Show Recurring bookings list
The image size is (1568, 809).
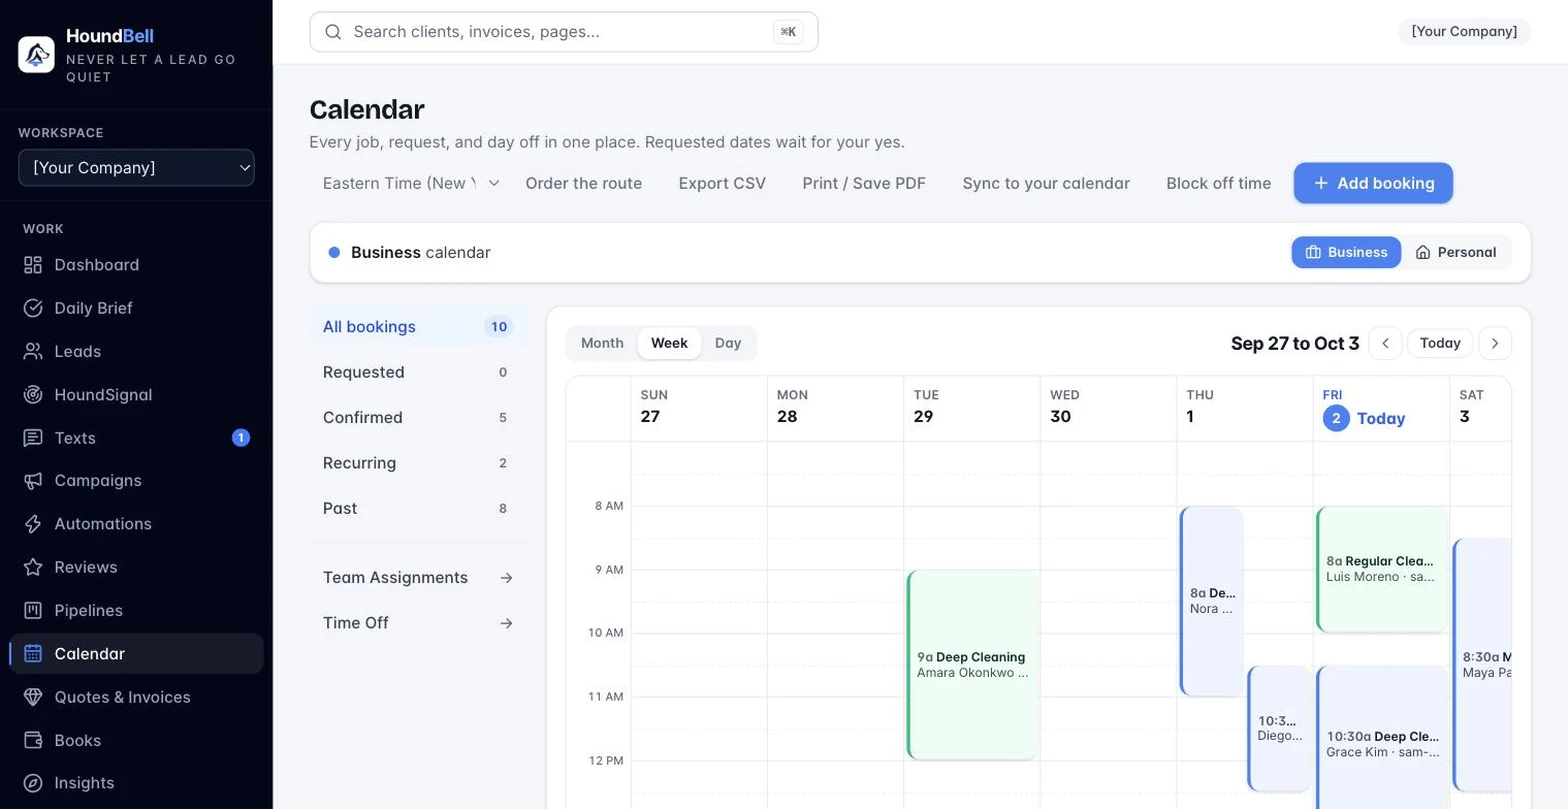coord(418,463)
